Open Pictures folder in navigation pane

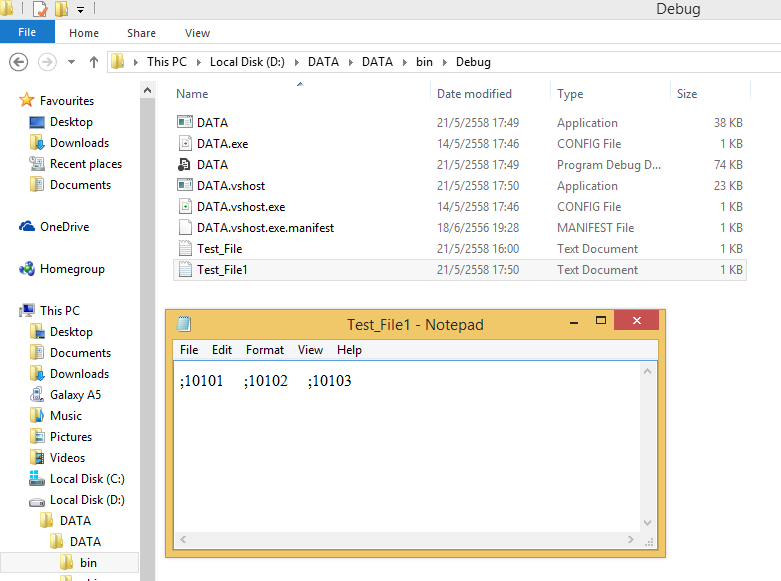point(71,436)
